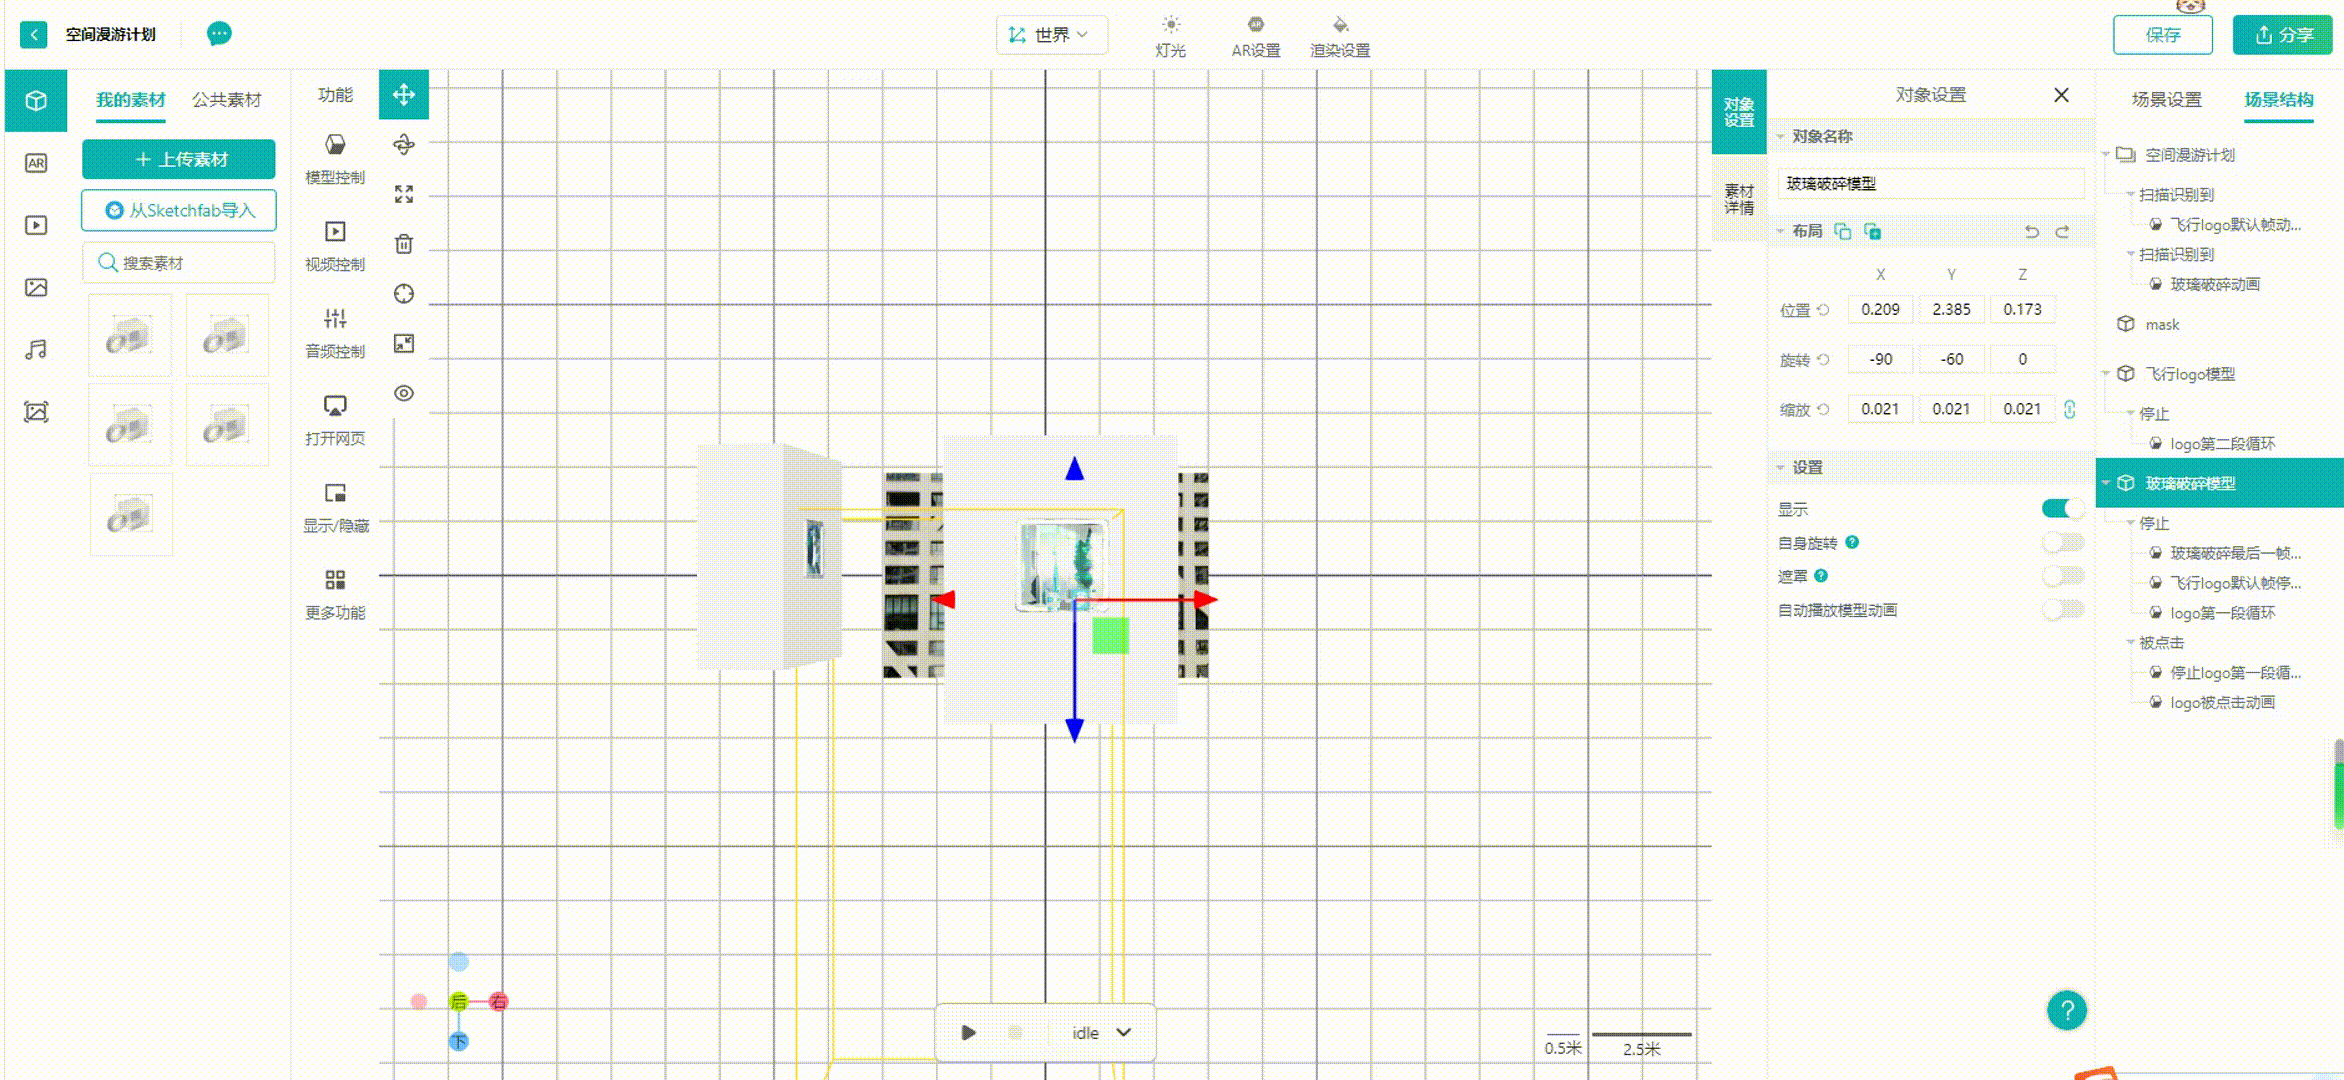Open the AR sidebar panel icon
The image size is (2344, 1080).
click(36, 163)
